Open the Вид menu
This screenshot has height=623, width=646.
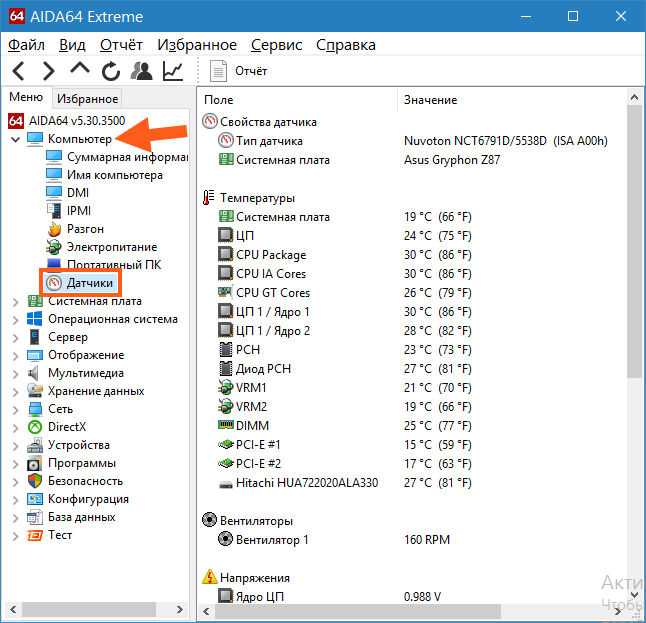click(x=72, y=44)
